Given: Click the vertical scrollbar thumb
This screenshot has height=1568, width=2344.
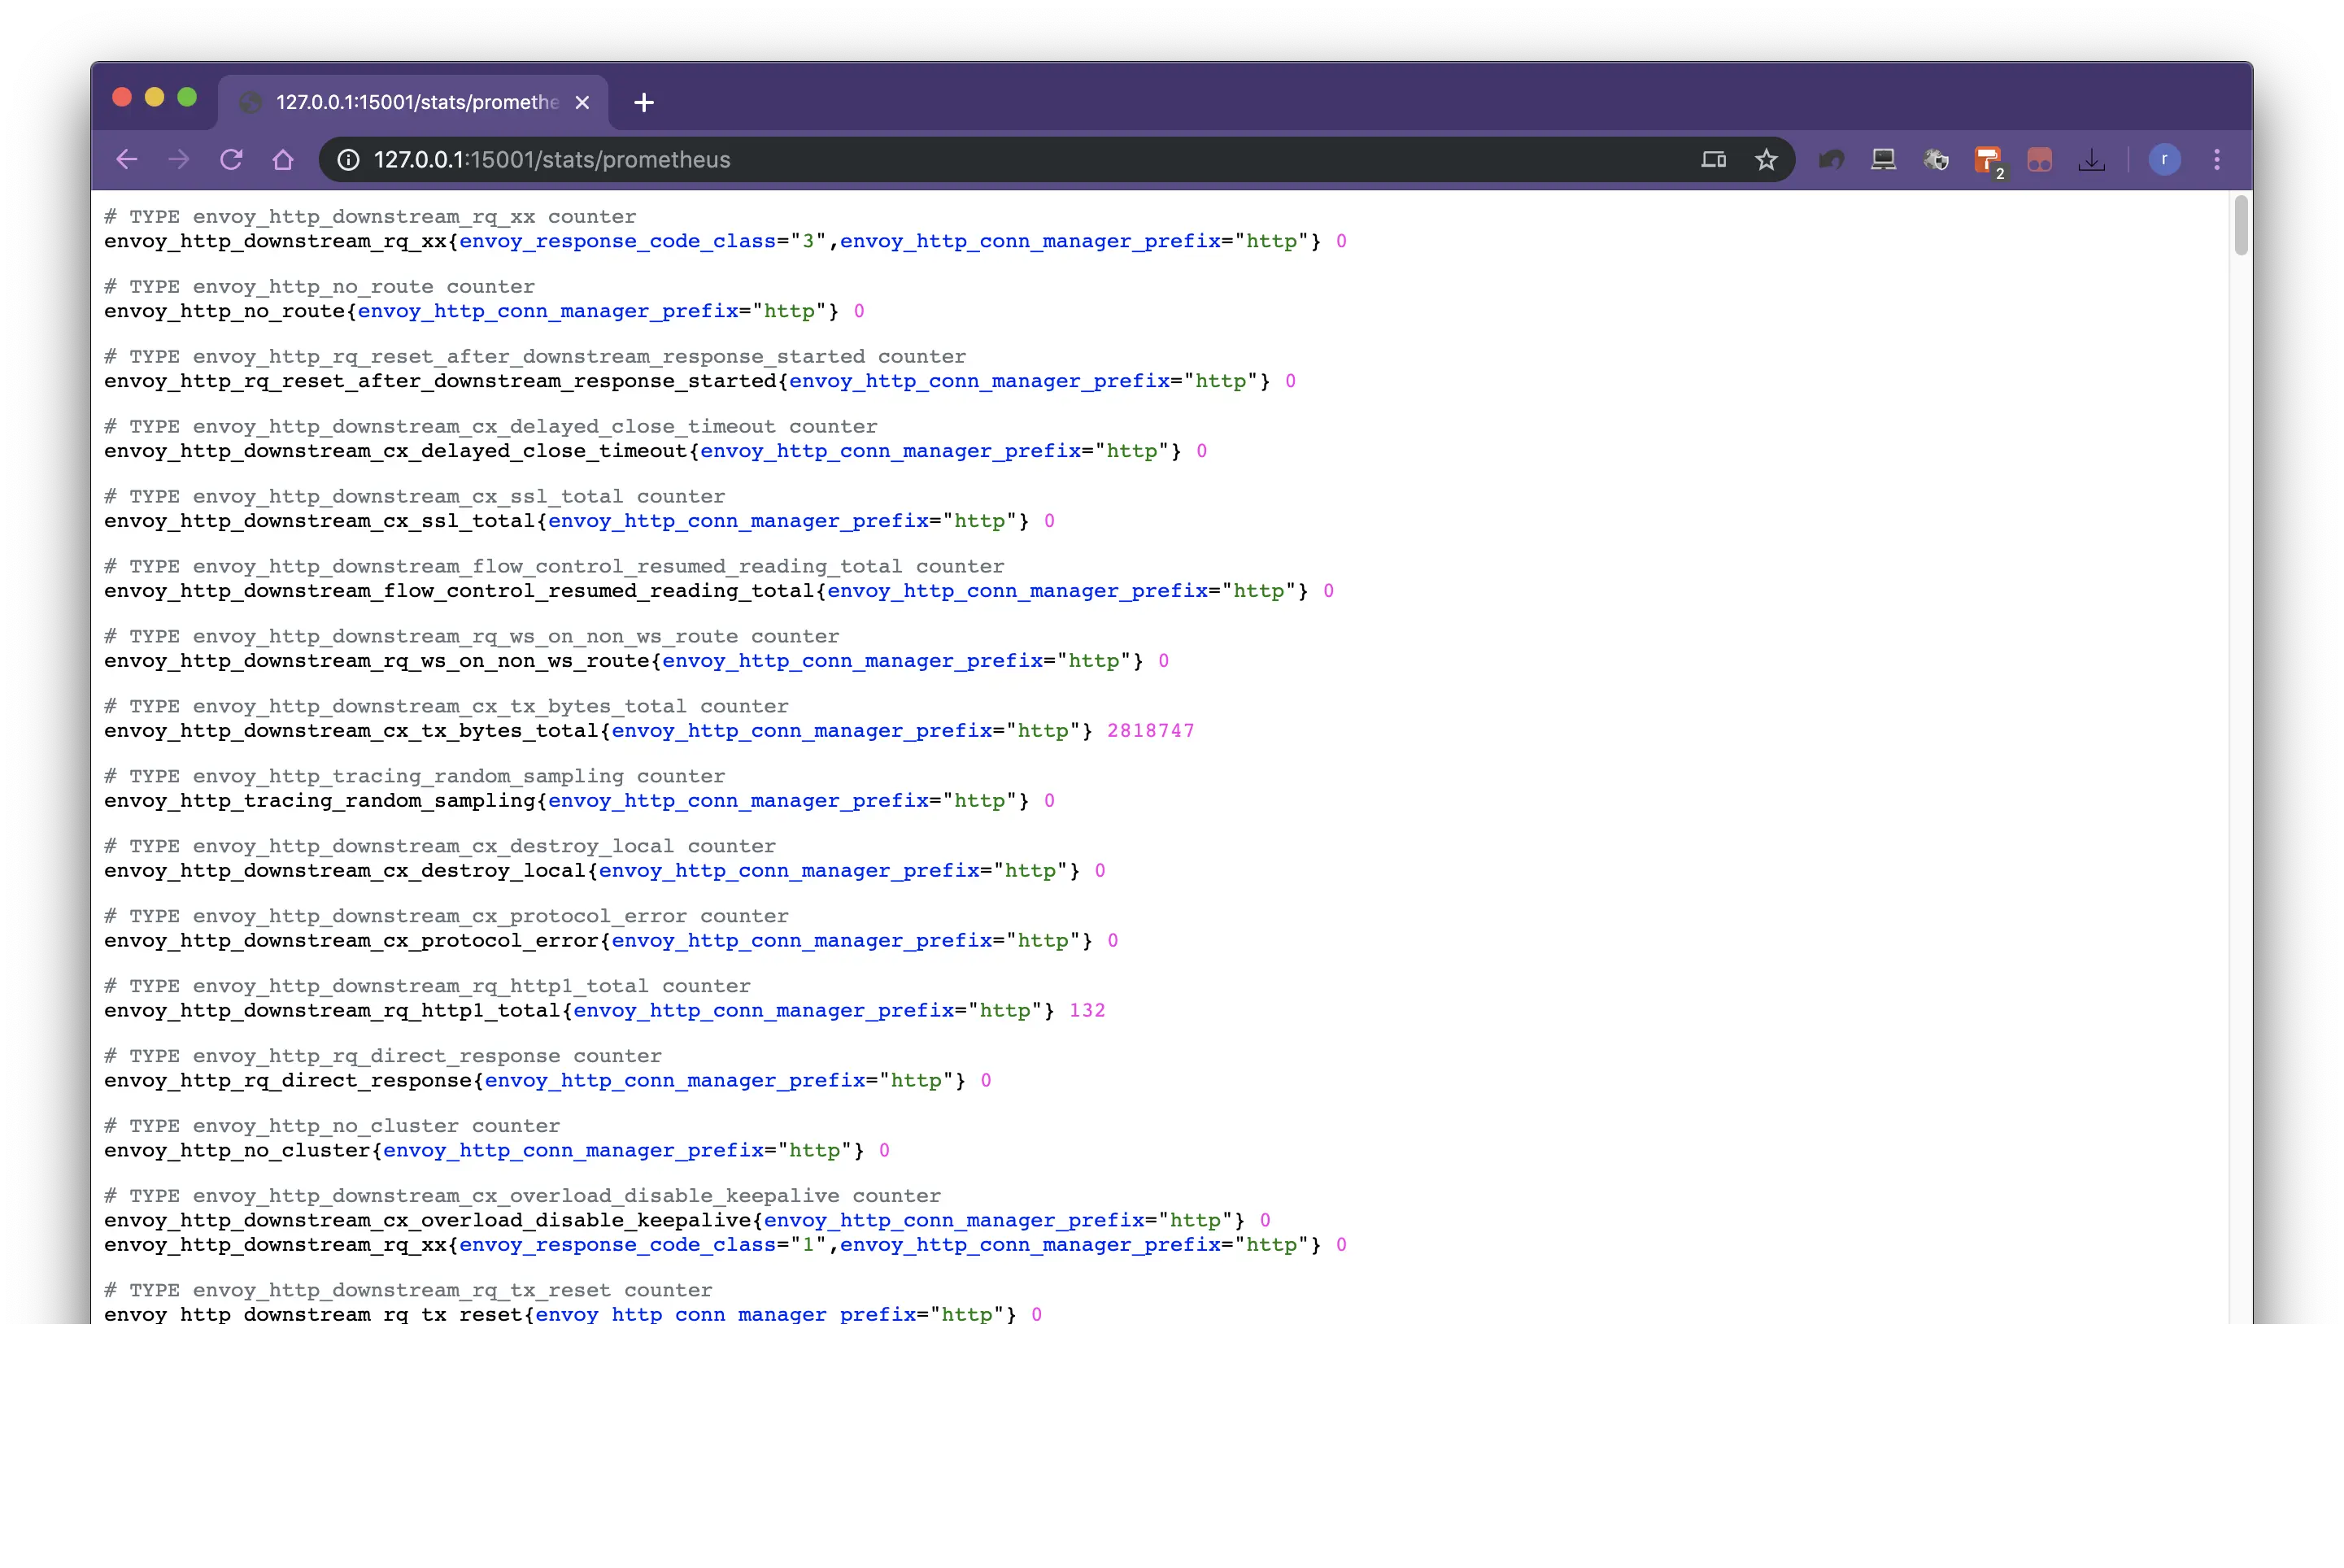Looking at the screenshot, I should tap(2241, 226).
